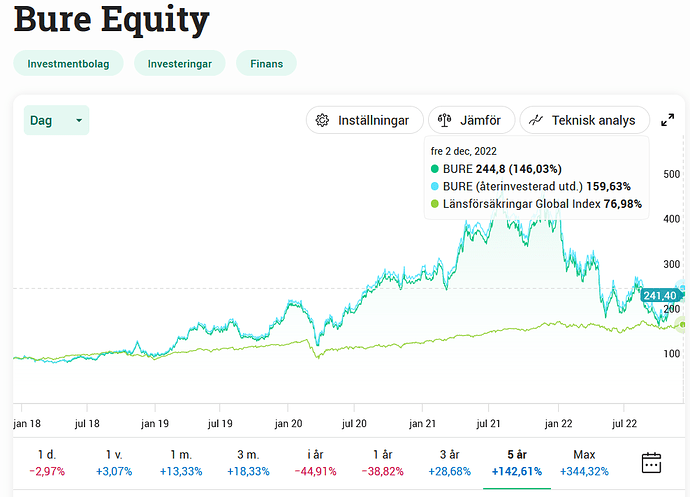Click the BURE 244,8 (146,03%) value
The image size is (690, 497).
pos(502,169)
